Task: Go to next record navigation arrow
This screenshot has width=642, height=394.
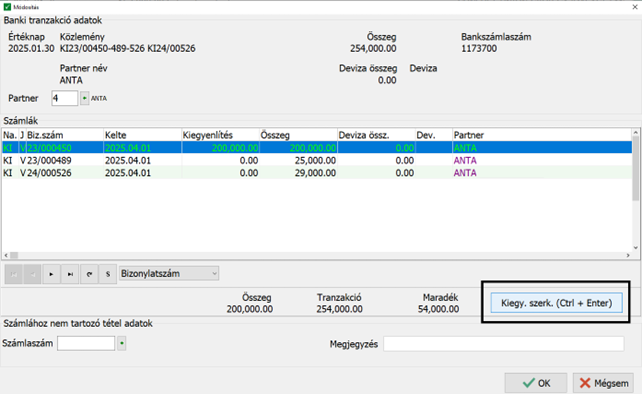Action: 51,274
